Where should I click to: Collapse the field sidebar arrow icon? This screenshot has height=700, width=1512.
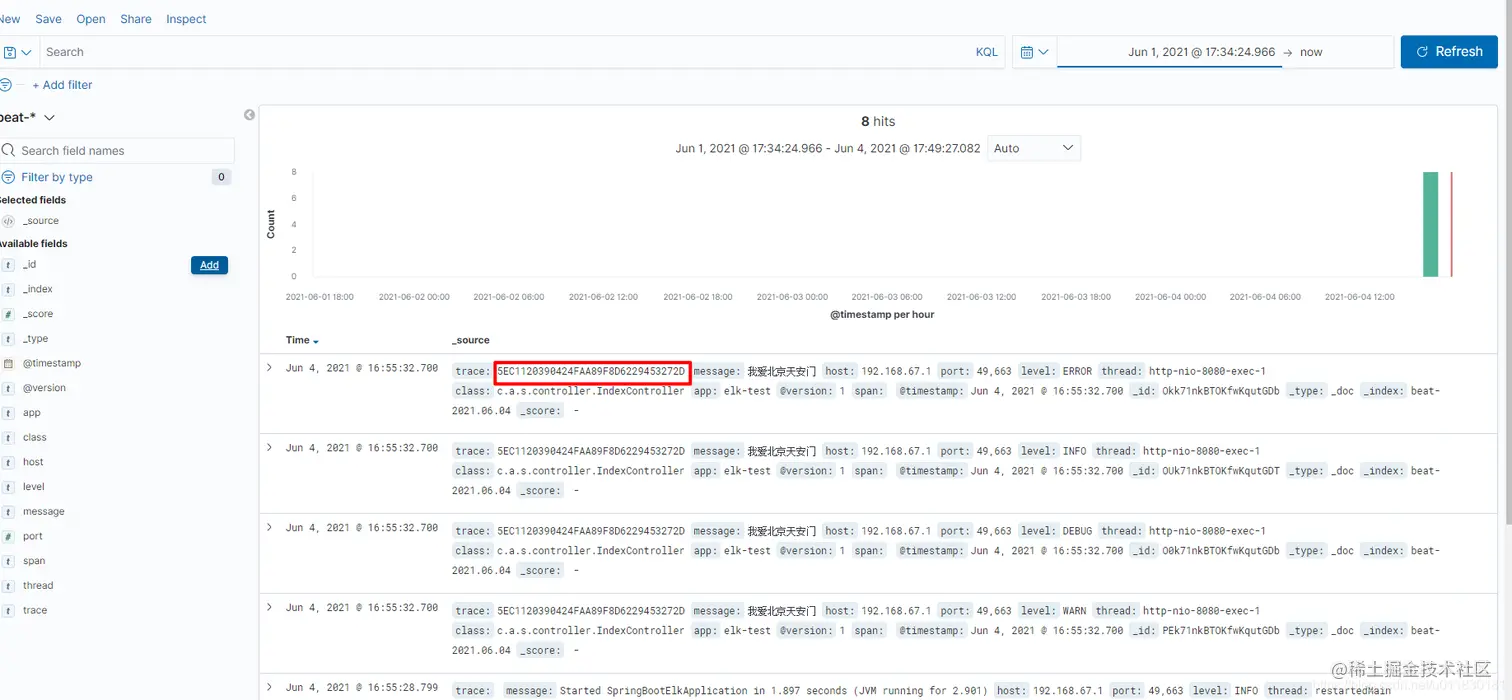(249, 115)
